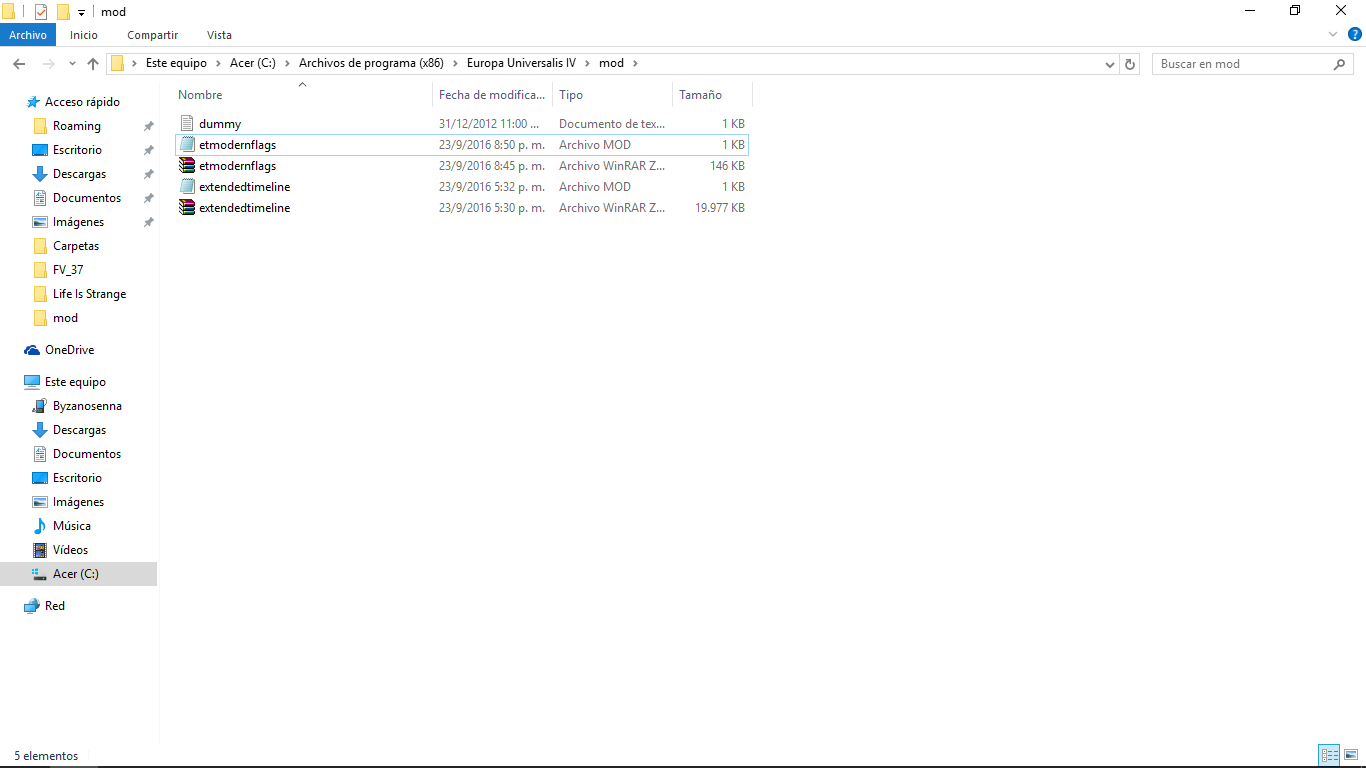Open the Compartir ribbon tab
This screenshot has height=768, width=1366.
[x=152, y=35]
